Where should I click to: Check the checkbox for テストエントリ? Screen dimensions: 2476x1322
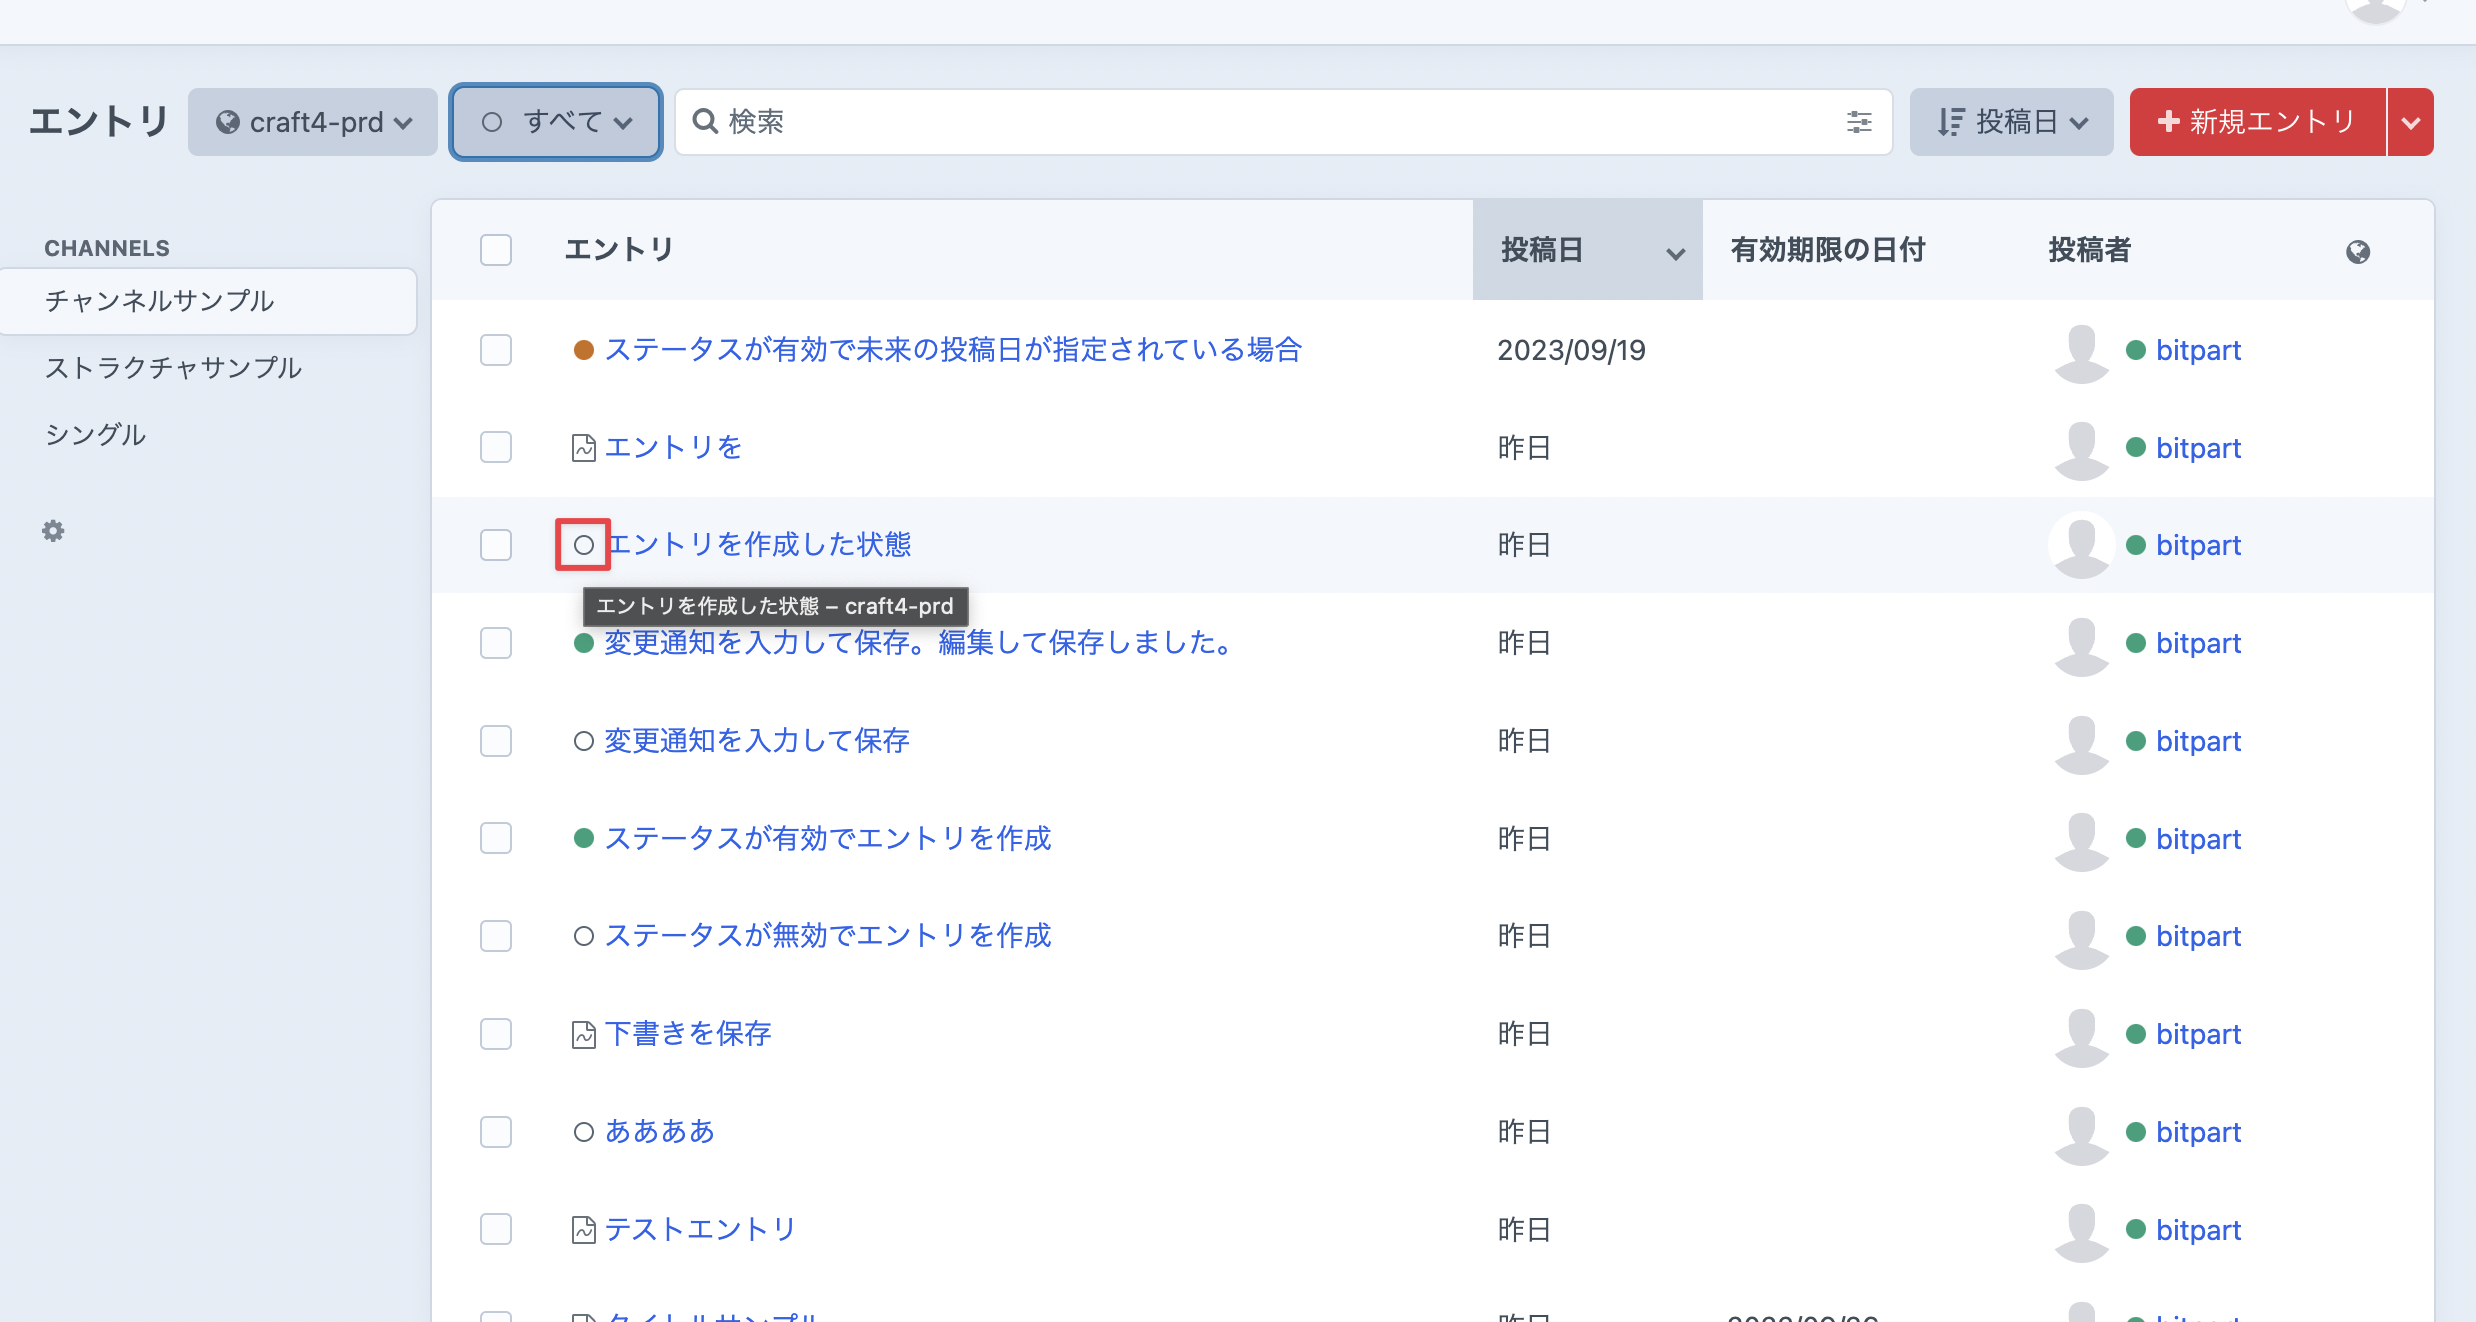click(x=495, y=1229)
